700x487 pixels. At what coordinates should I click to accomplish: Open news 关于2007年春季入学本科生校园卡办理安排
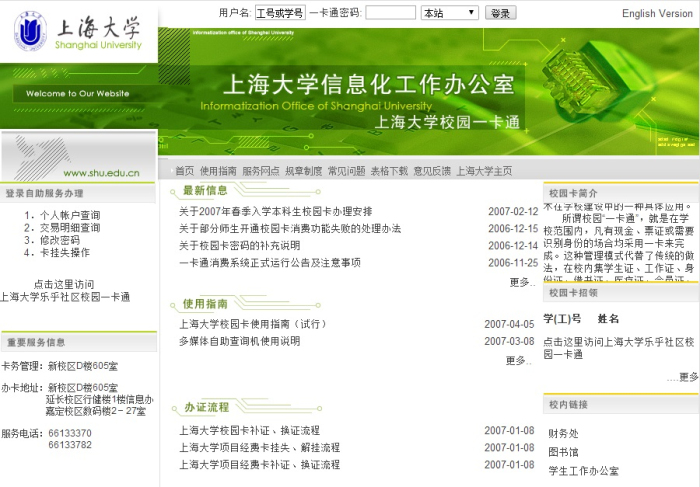pos(275,212)
